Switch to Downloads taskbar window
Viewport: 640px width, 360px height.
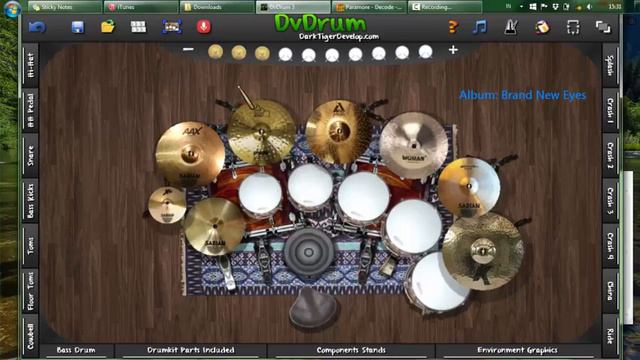pos(217,7)
